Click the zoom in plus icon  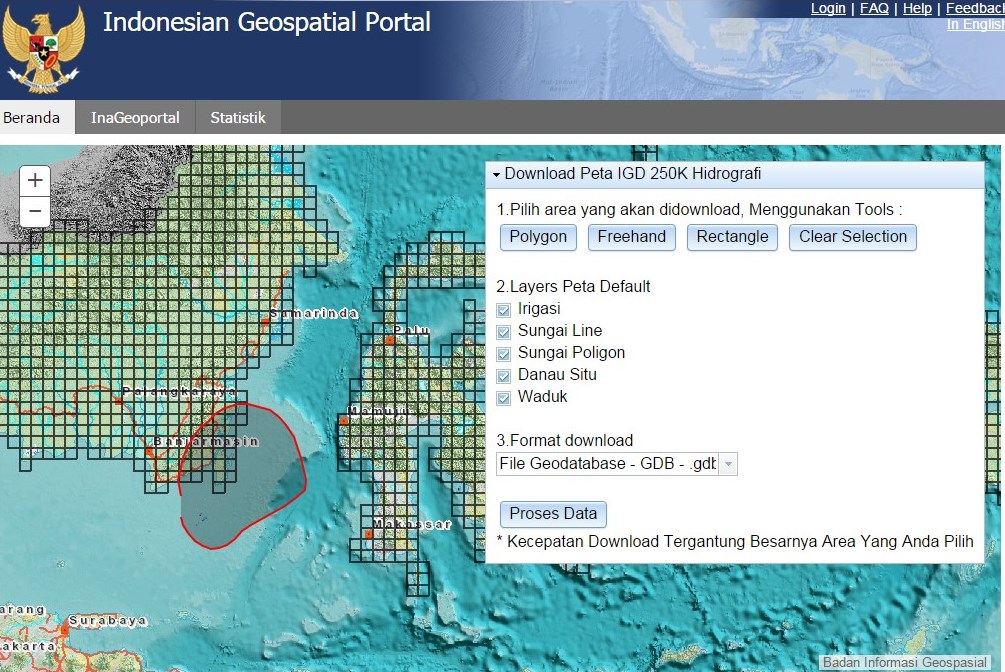point(34,180)
